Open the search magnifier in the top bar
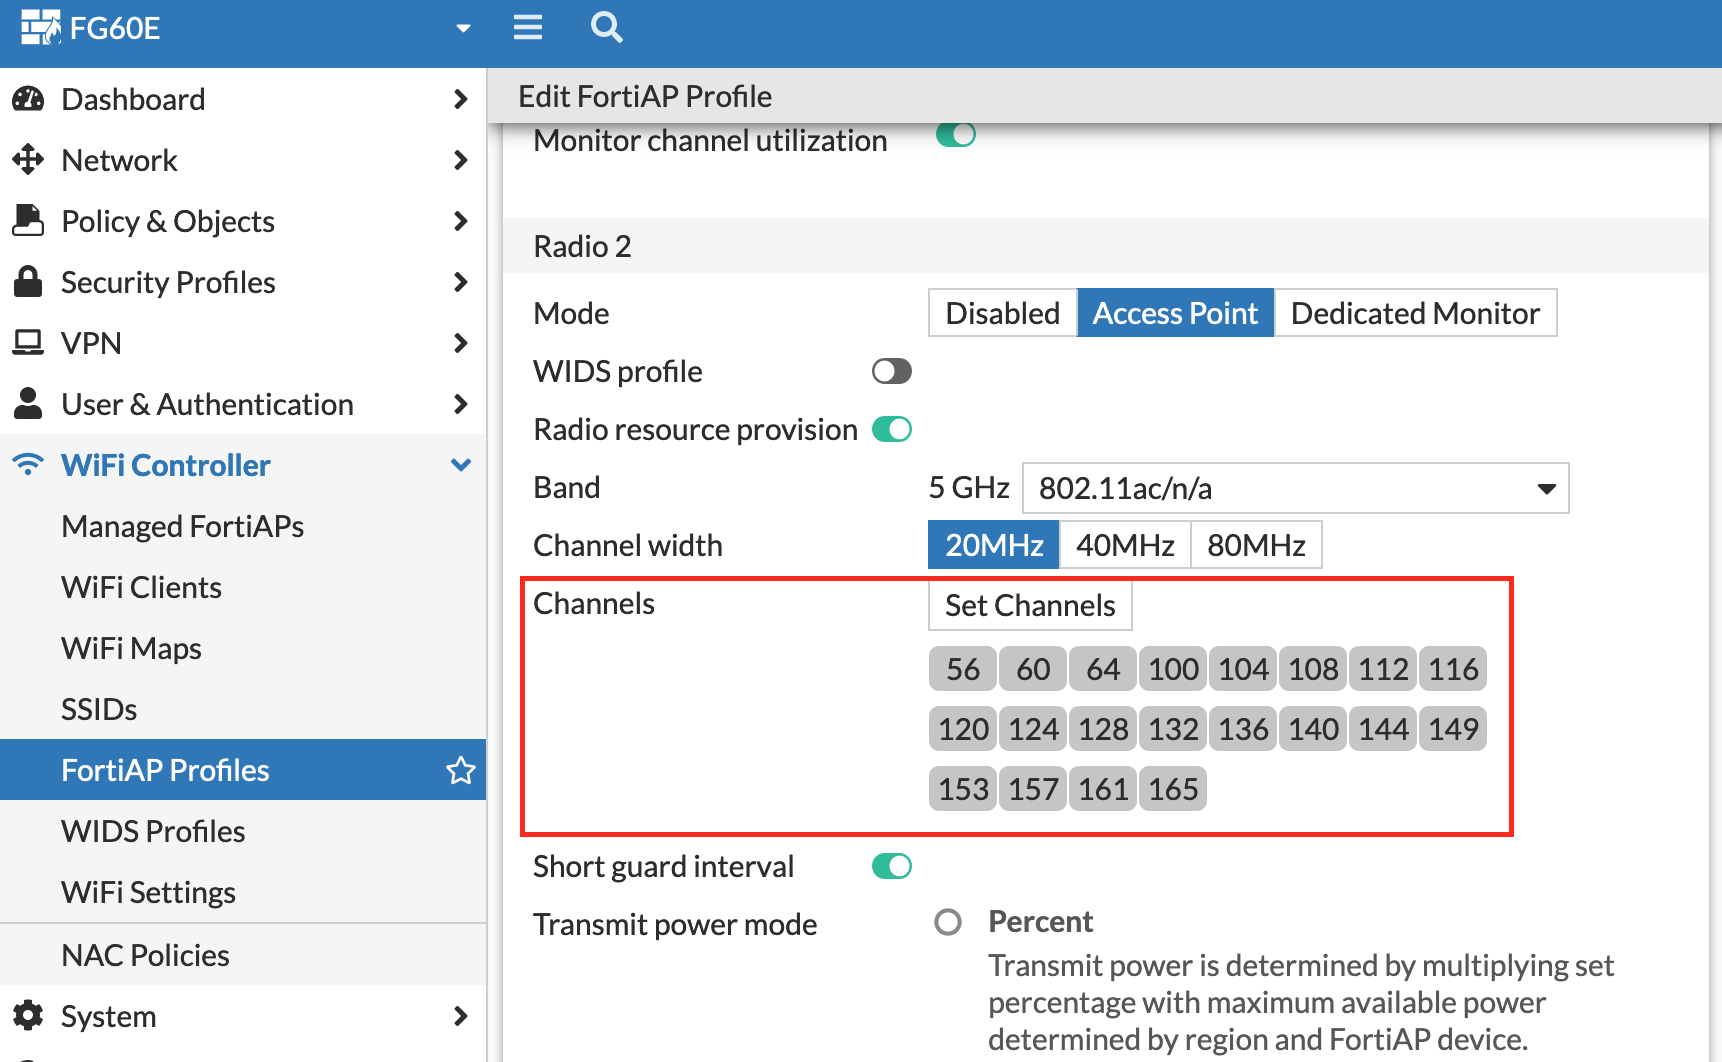This screenshot has height=1062, width=1722. pyautogui.click(x=606, y=28)
